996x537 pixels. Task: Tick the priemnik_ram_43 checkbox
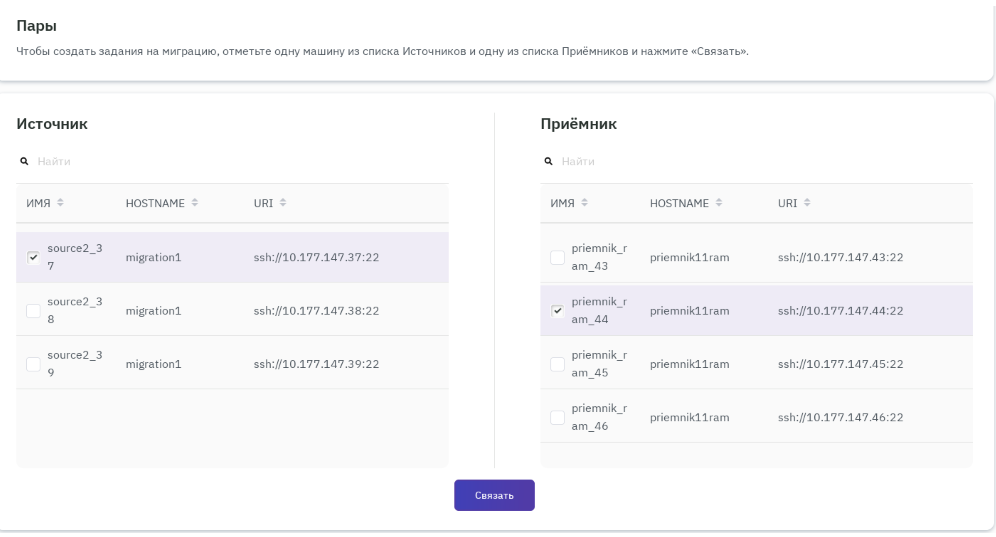coord(557,257)
